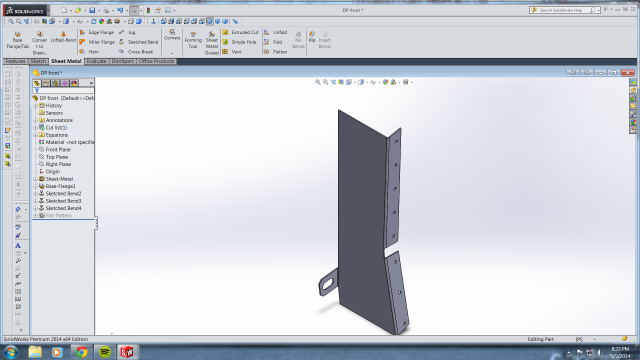Select Material <not specified> tree item
This screenshot has height=360, width=640.
(66, 142)
